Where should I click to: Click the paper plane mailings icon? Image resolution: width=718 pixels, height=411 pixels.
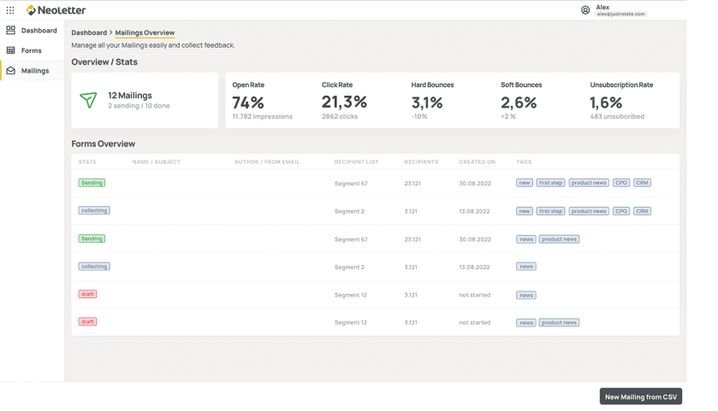[88, 100]
